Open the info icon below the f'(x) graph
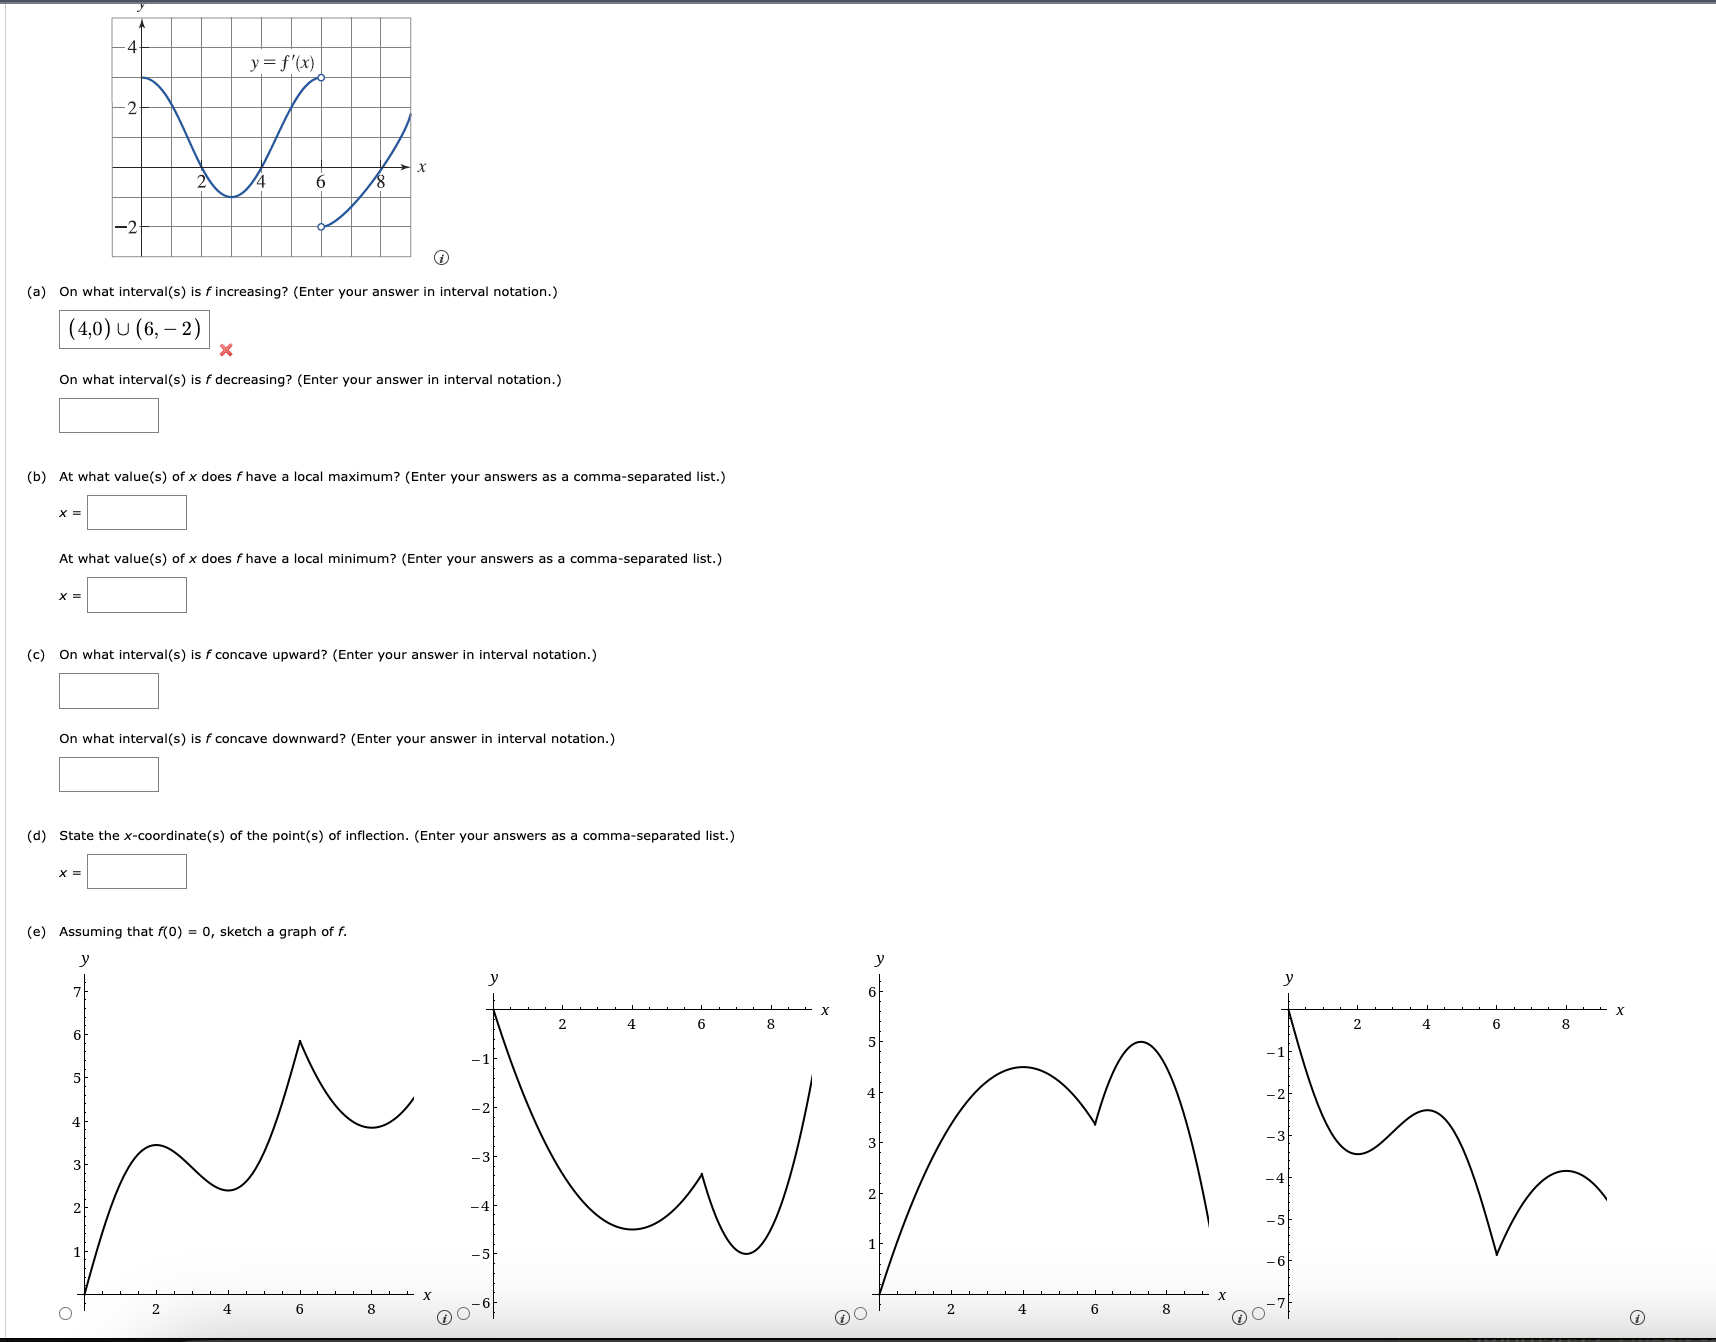The width and height of the screenshot is (1716, 1342). coord(441,258)
